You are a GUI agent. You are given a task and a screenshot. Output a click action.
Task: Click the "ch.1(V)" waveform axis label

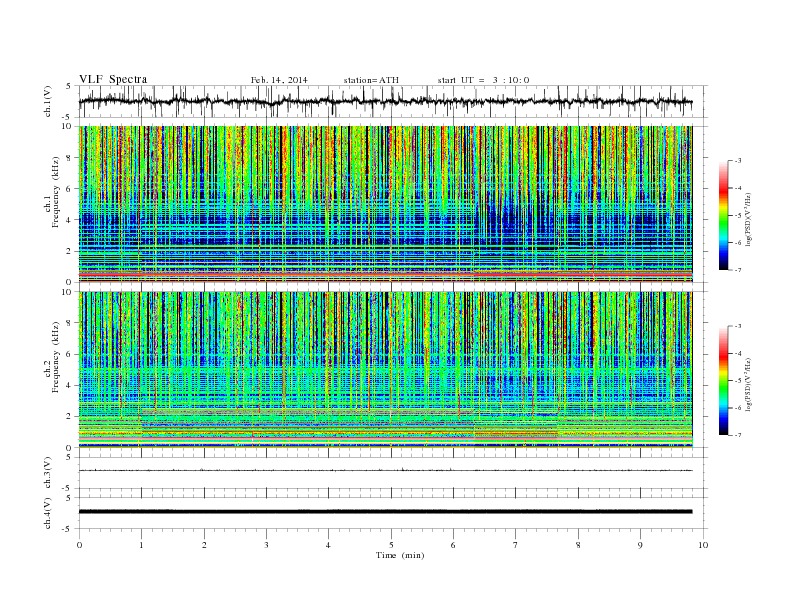click(48, 101)
